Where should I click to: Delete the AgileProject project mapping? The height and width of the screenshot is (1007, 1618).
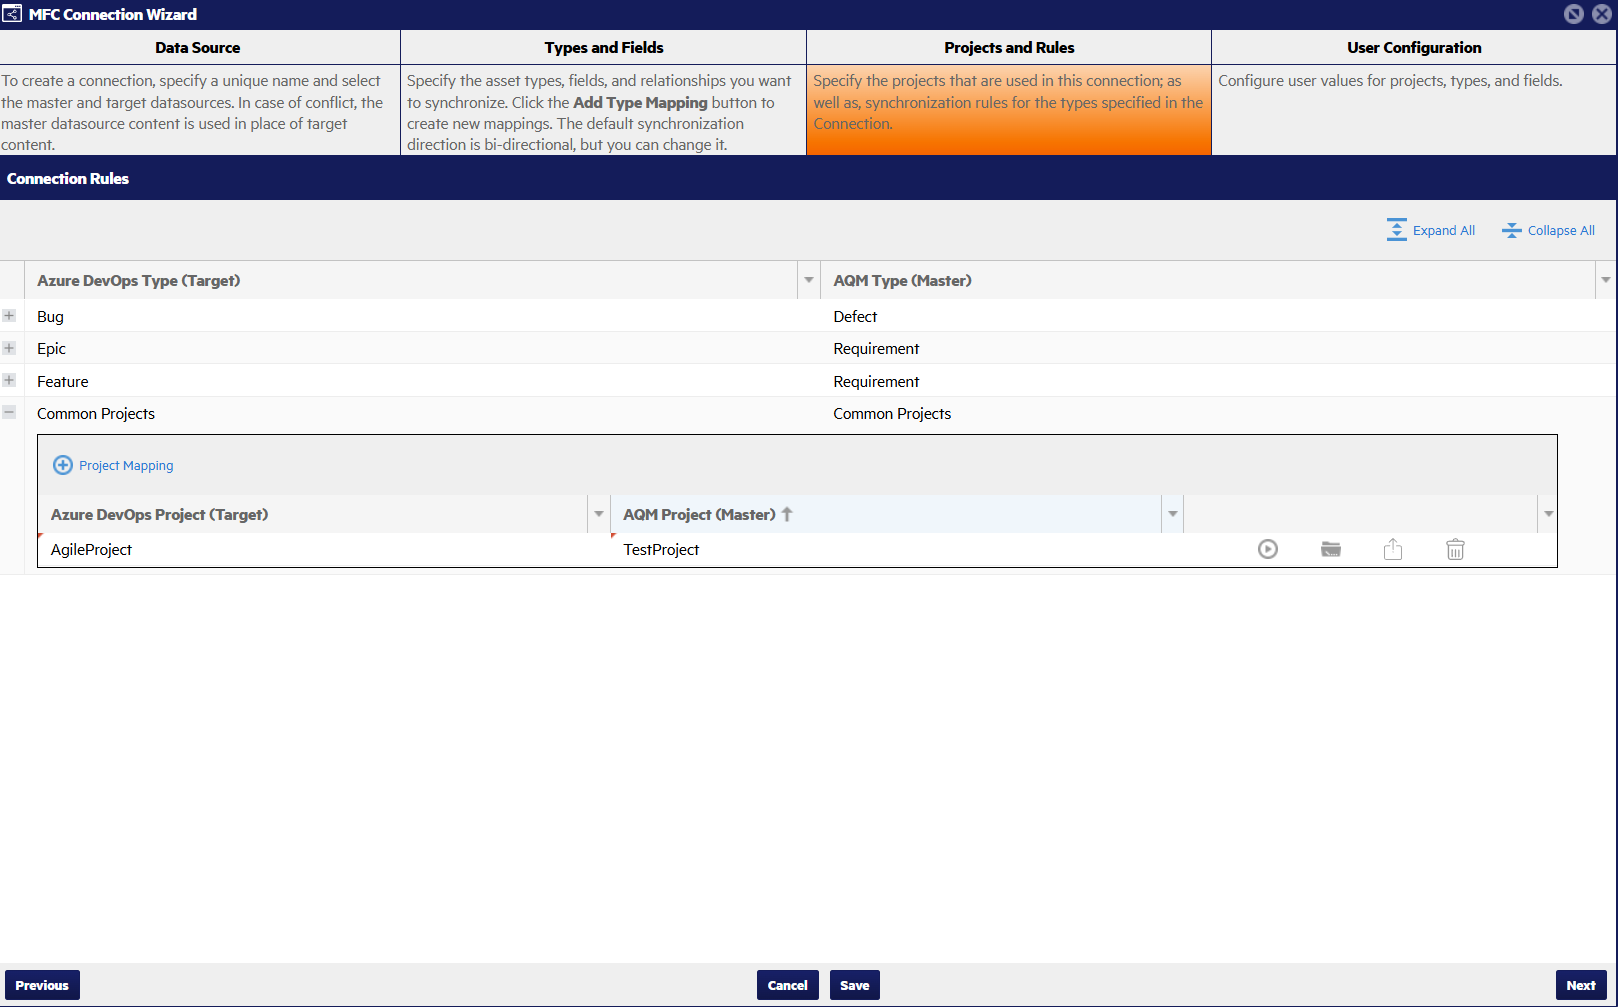click(1455, 549)
